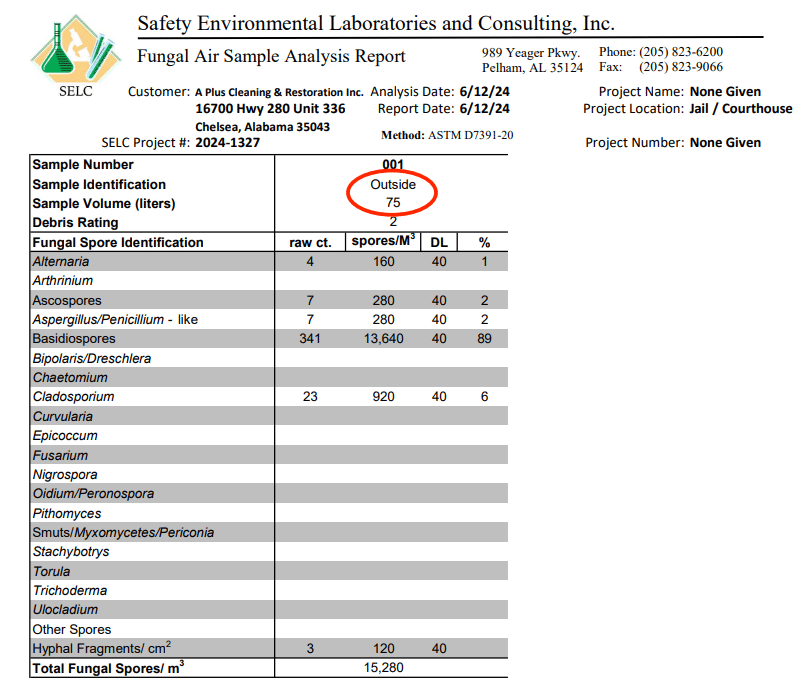Image resolution: width=801 pixels, height=680 pixels.
Task: Click the fax number (205) 823-9066
Action: click(x=680, y=67)
